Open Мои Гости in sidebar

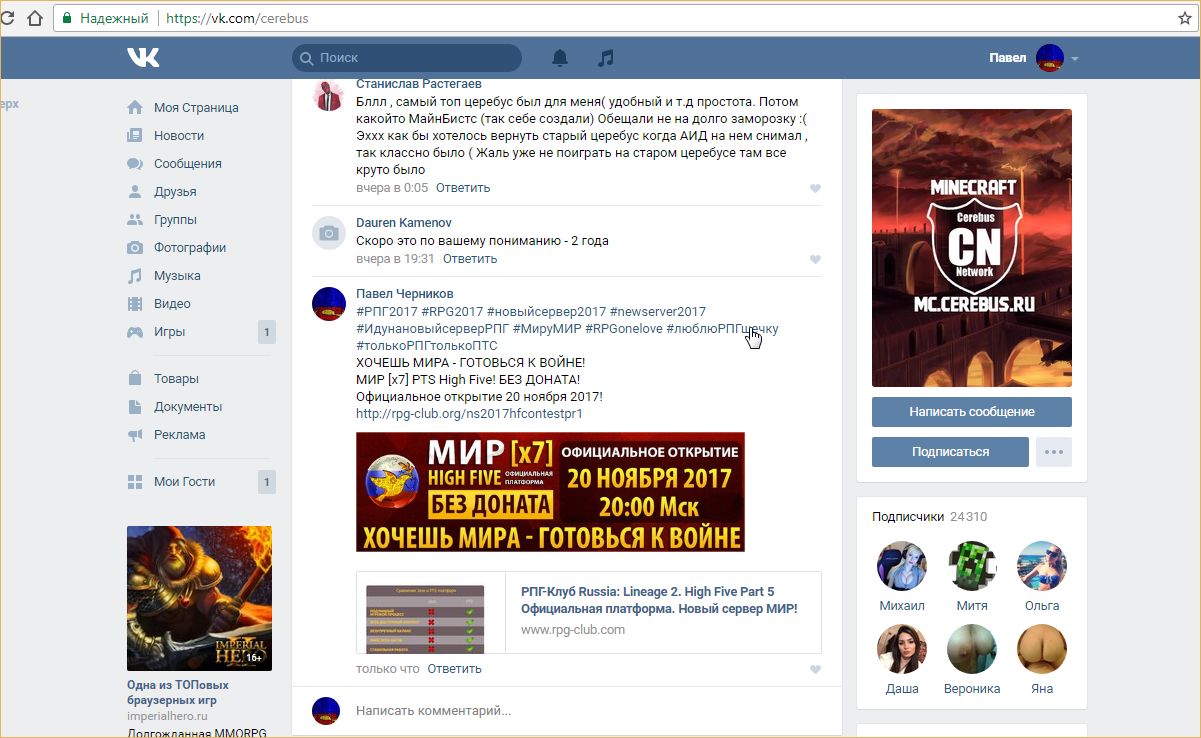coord(185,482)
